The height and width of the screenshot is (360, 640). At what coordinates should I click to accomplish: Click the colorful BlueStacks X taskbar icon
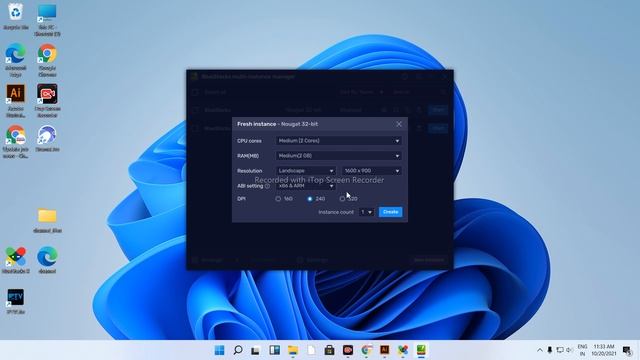403,350
